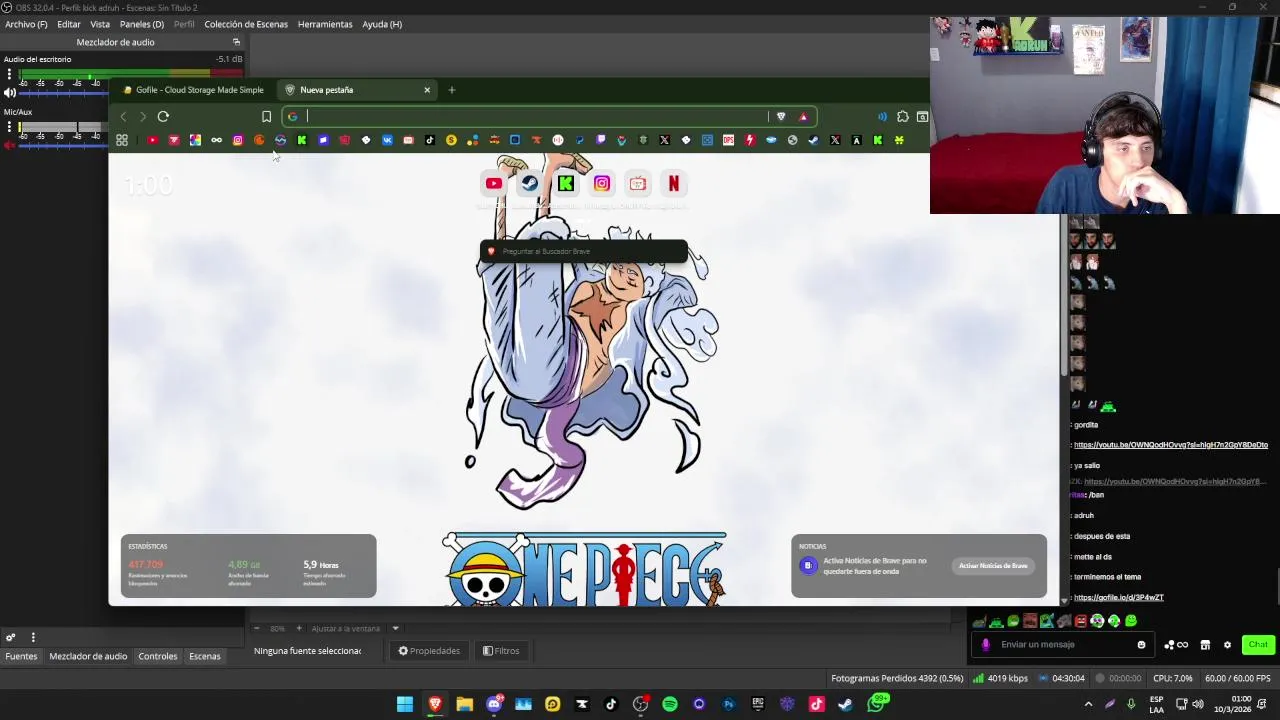
Task: Reload the browser page
Action: (x=163, y=116)
